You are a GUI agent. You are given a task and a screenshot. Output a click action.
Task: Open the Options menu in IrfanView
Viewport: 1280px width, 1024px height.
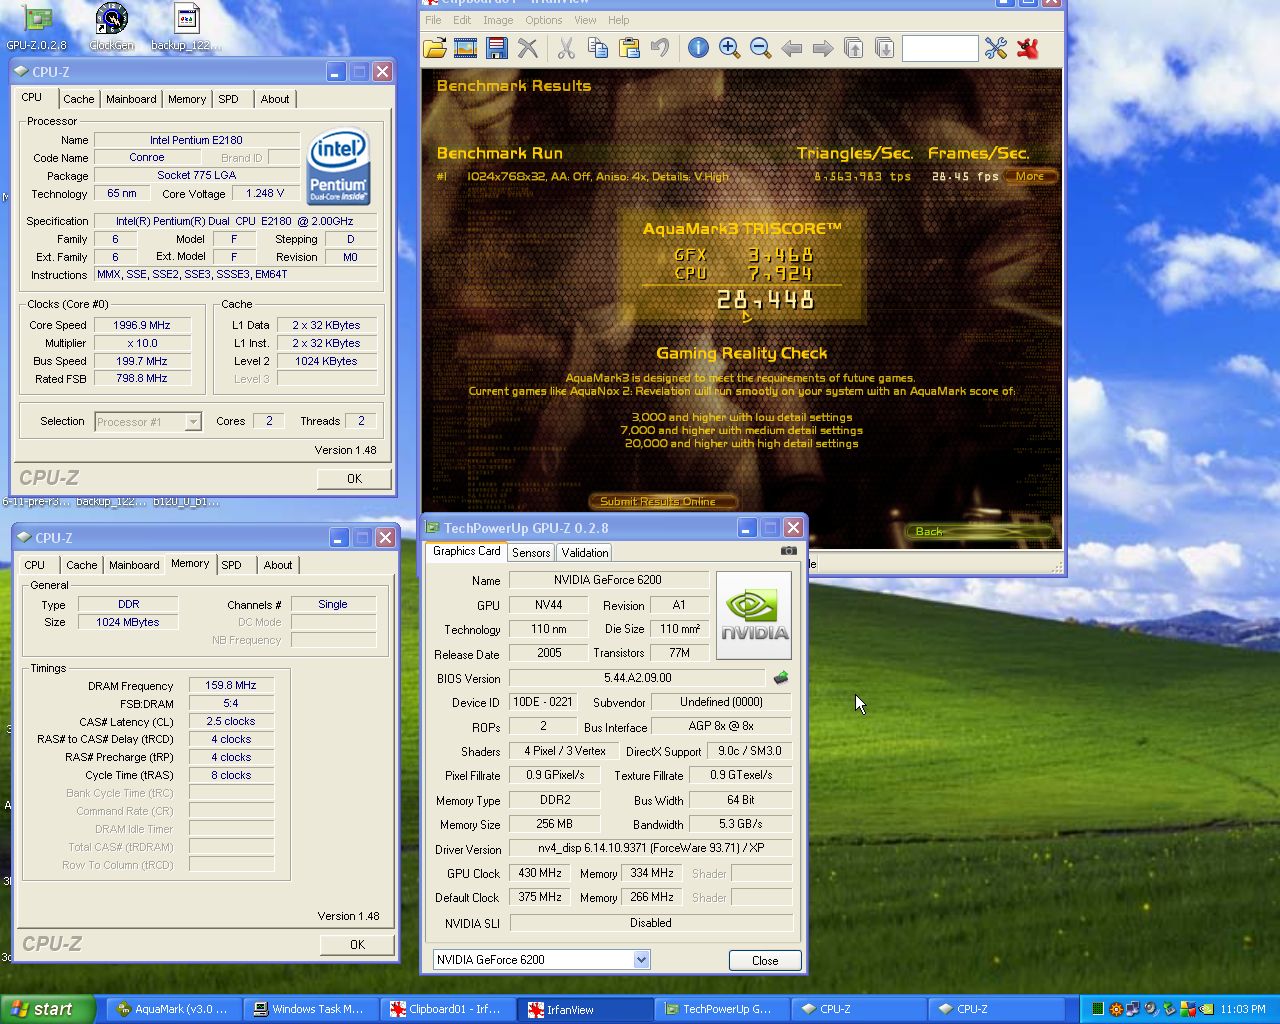click(544, 20)
